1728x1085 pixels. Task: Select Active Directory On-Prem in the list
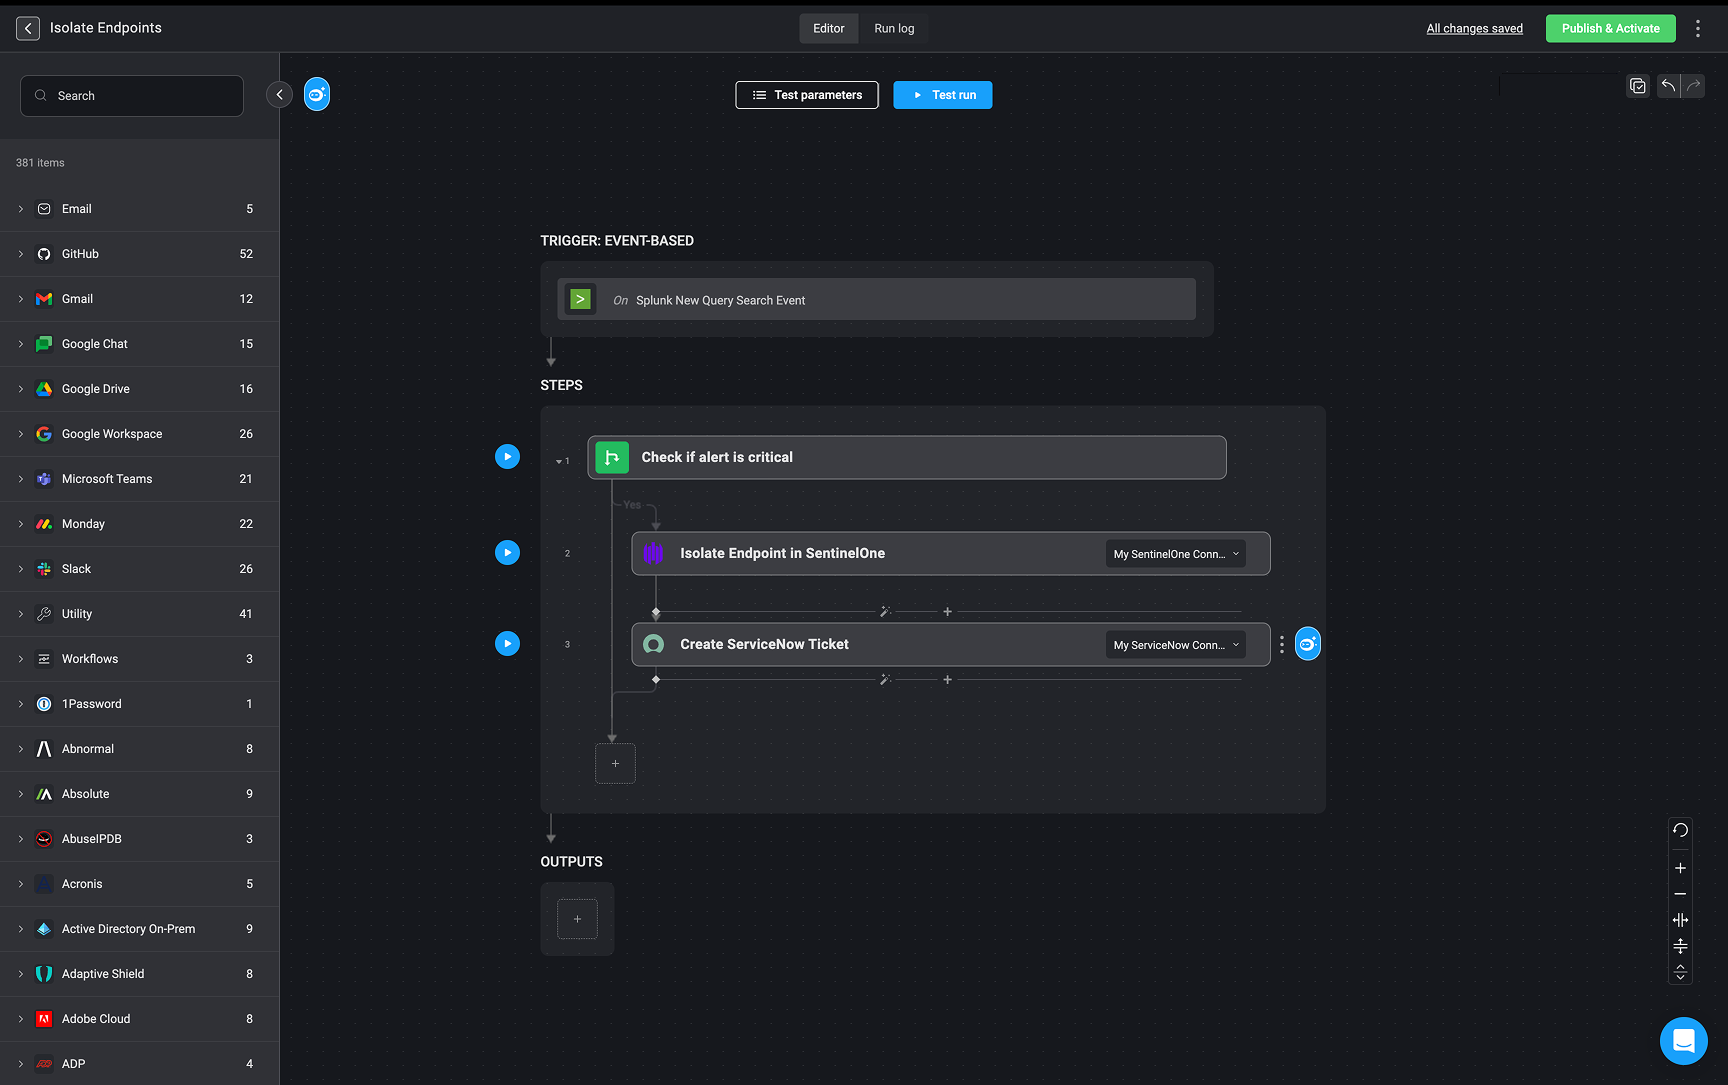point(139,929)
